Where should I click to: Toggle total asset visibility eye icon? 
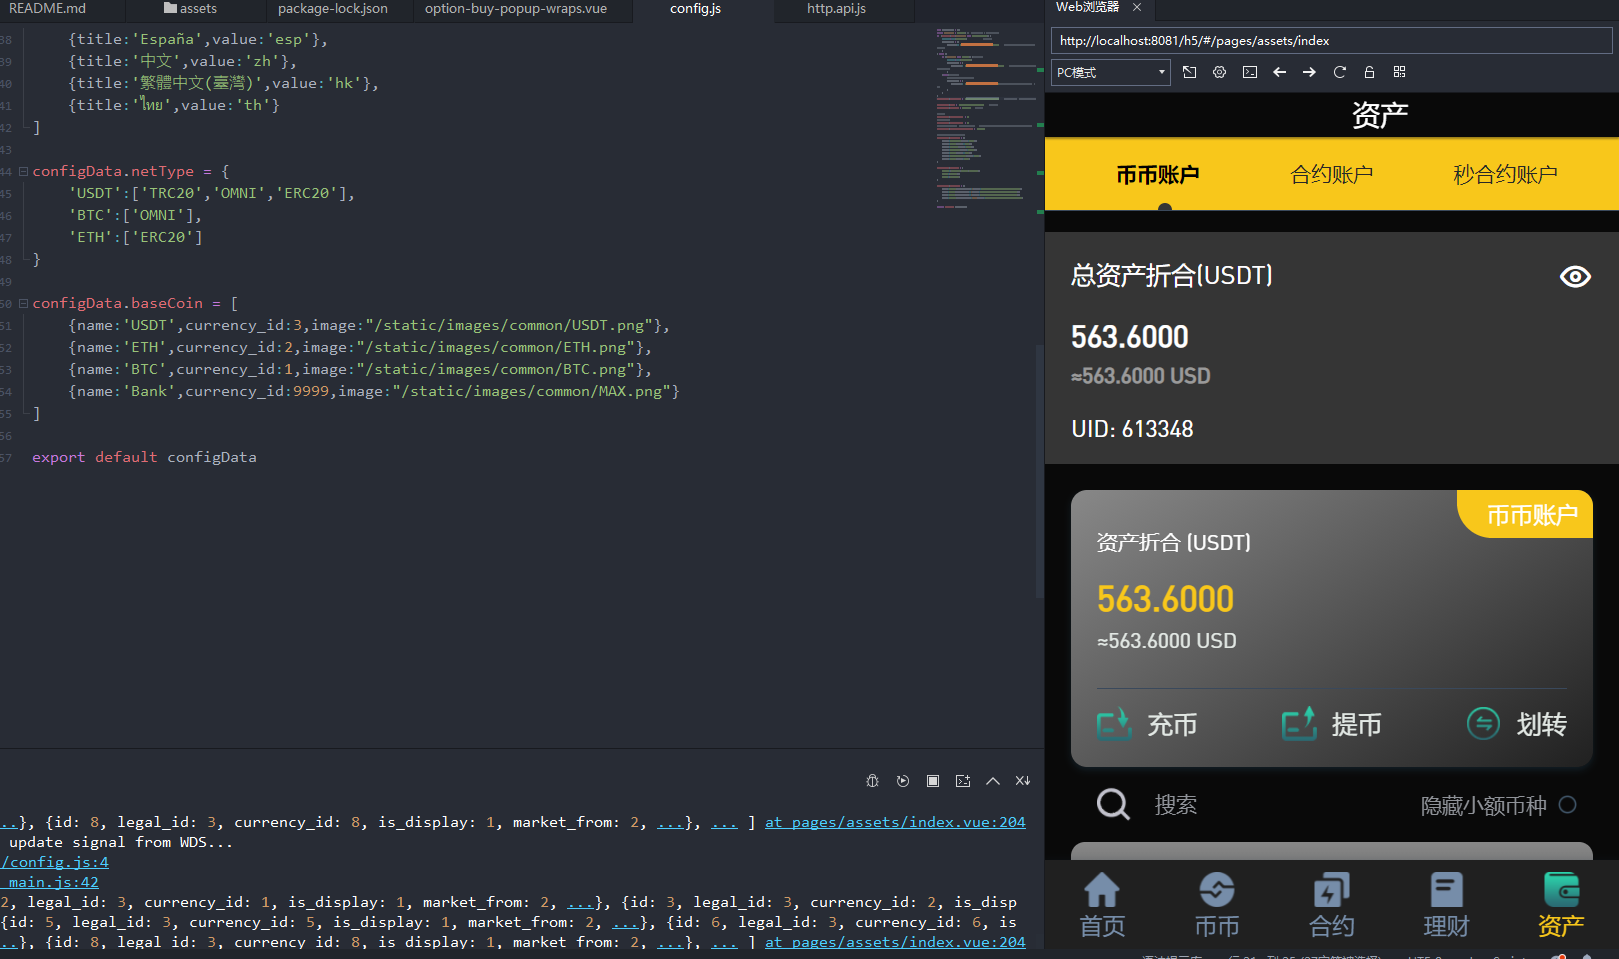click(x=1575, y=276)
